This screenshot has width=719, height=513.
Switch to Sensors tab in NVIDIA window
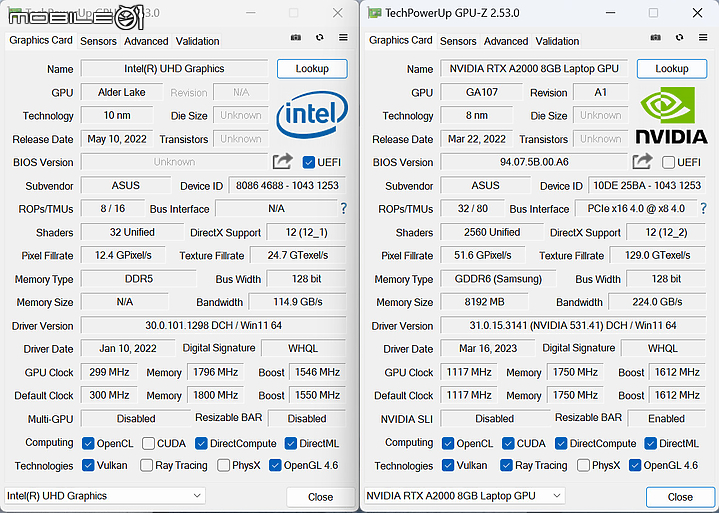[x=458, y=41]
